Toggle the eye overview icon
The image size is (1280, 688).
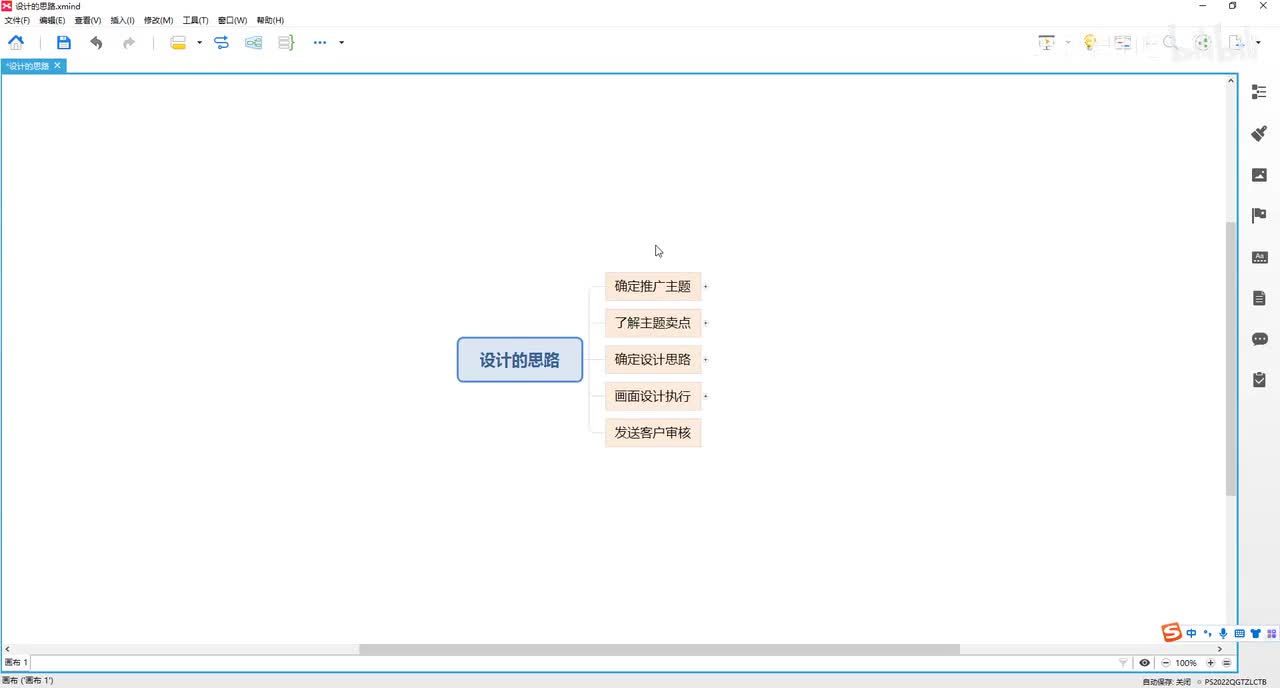click(x=1145, y=663)
